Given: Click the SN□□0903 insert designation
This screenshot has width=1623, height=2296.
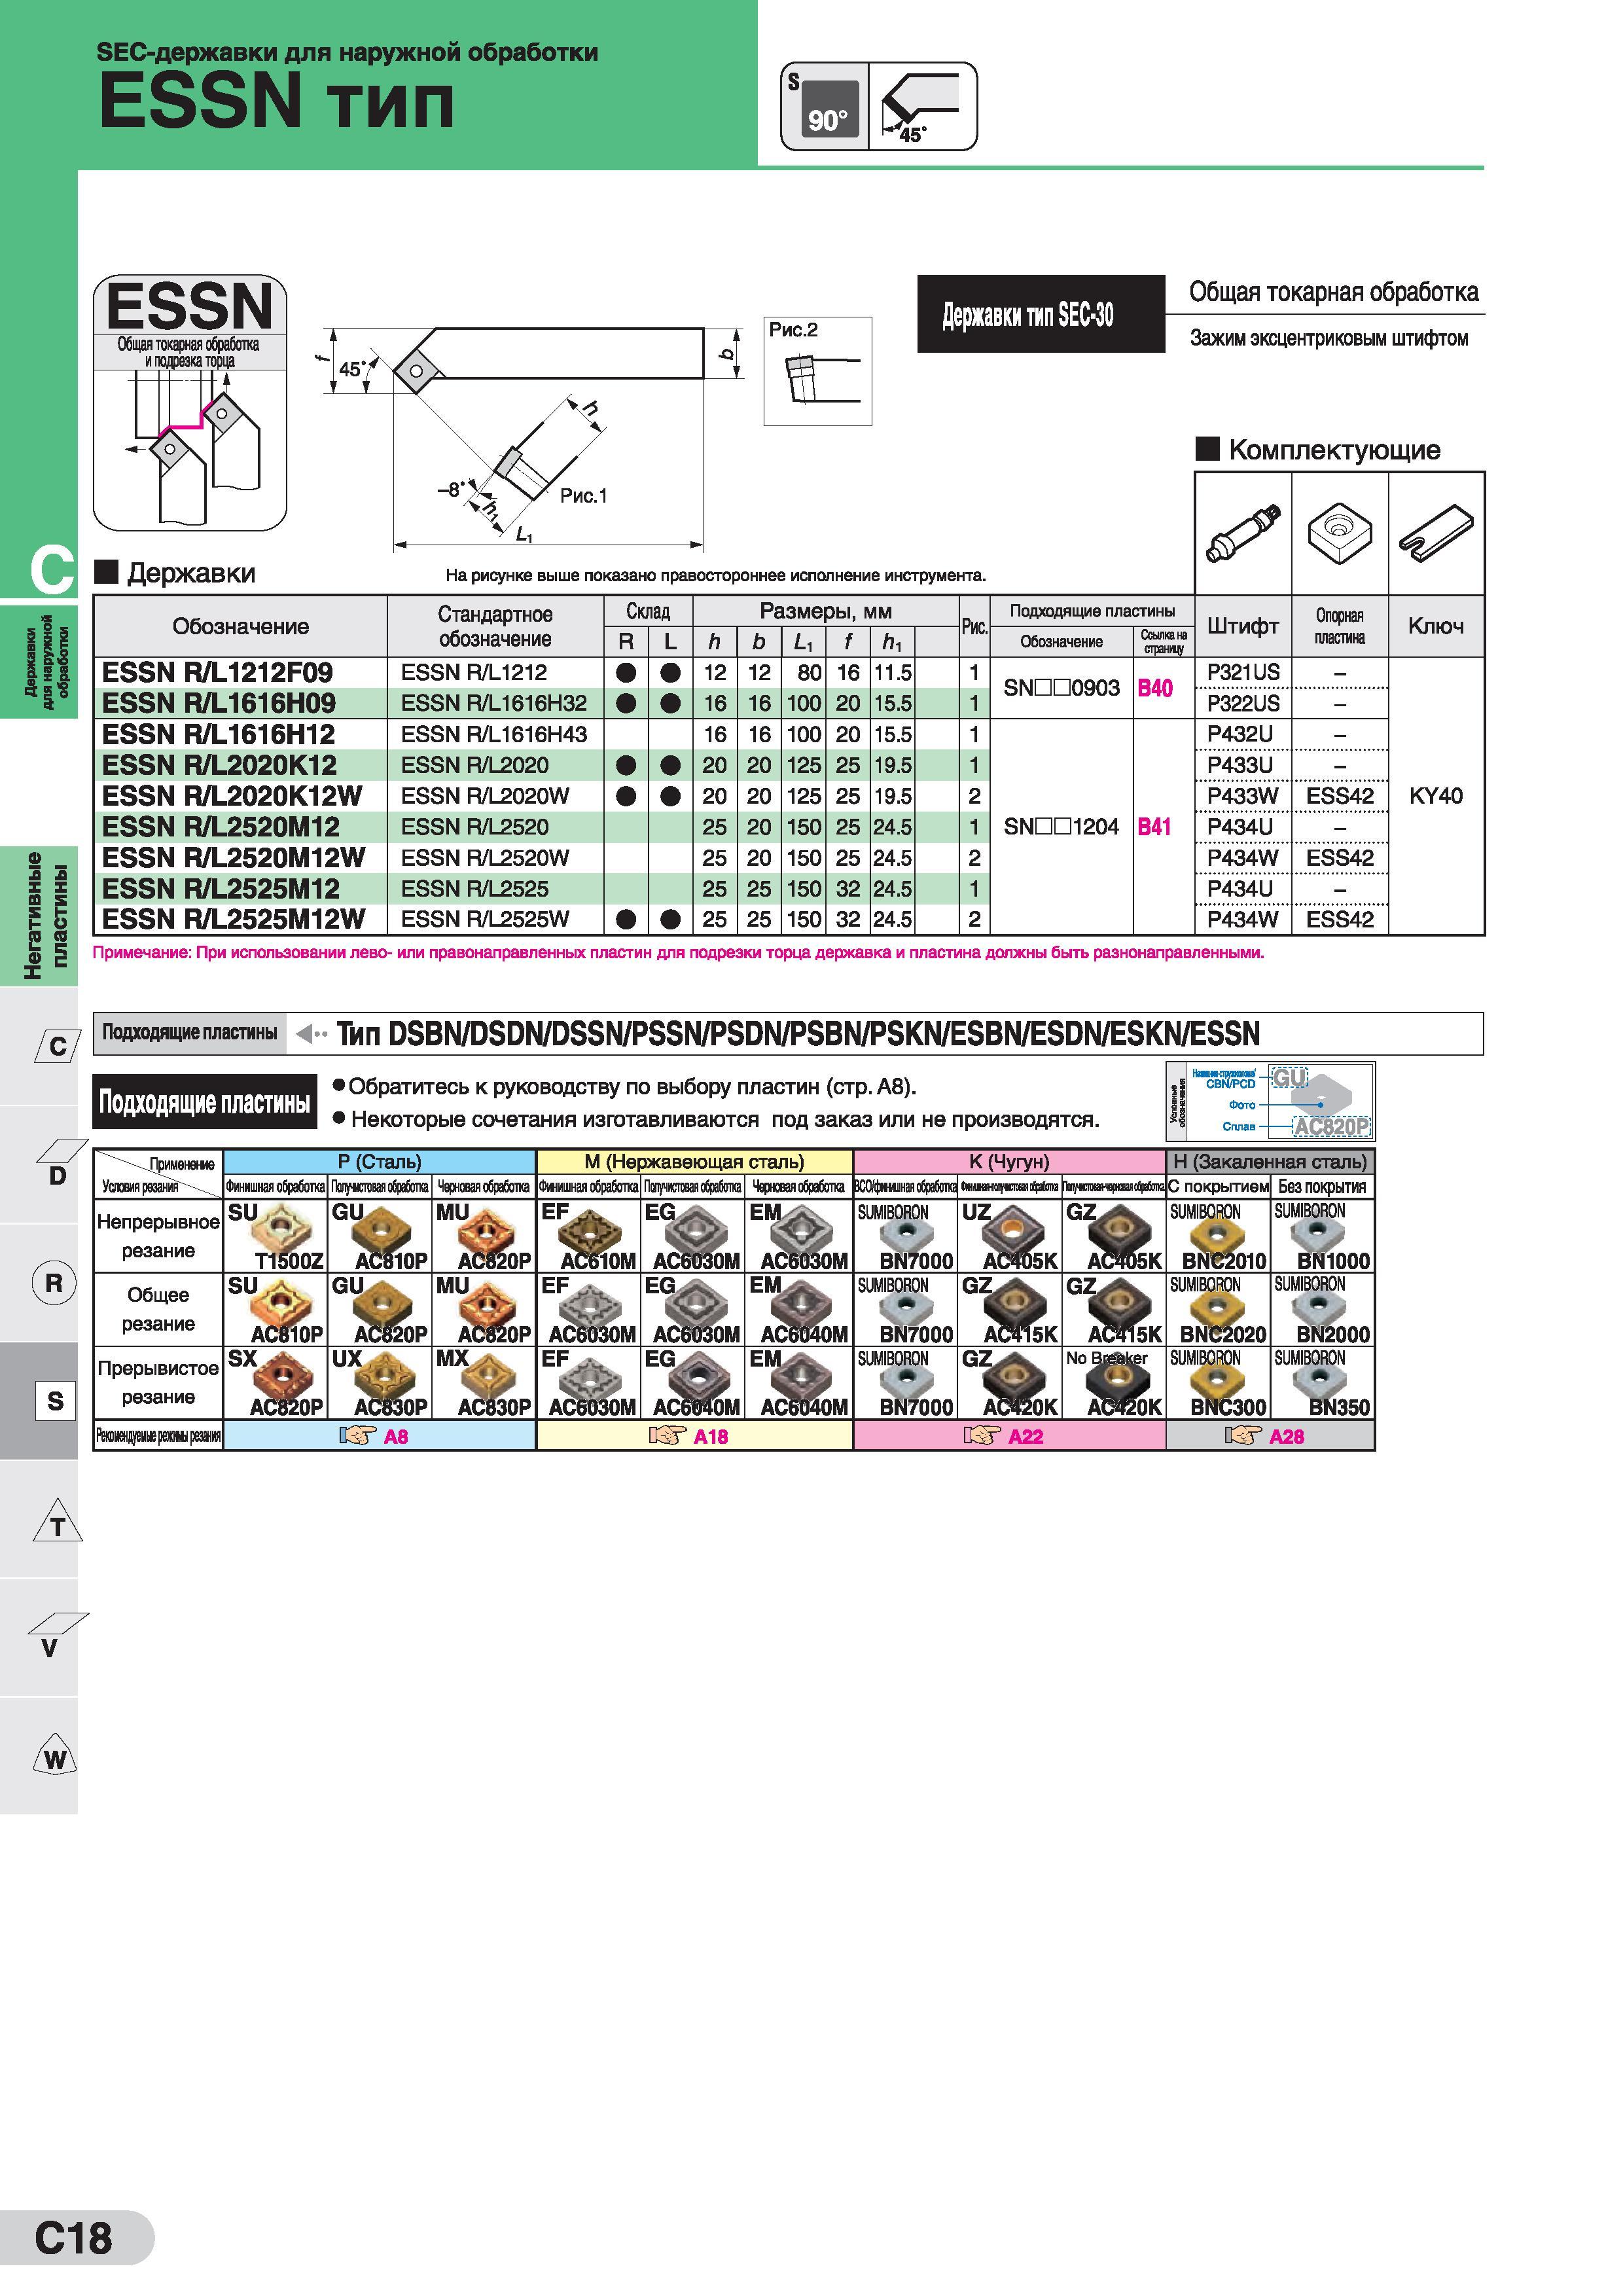Looking at the screenshot, I should [x=1061, y=688].
